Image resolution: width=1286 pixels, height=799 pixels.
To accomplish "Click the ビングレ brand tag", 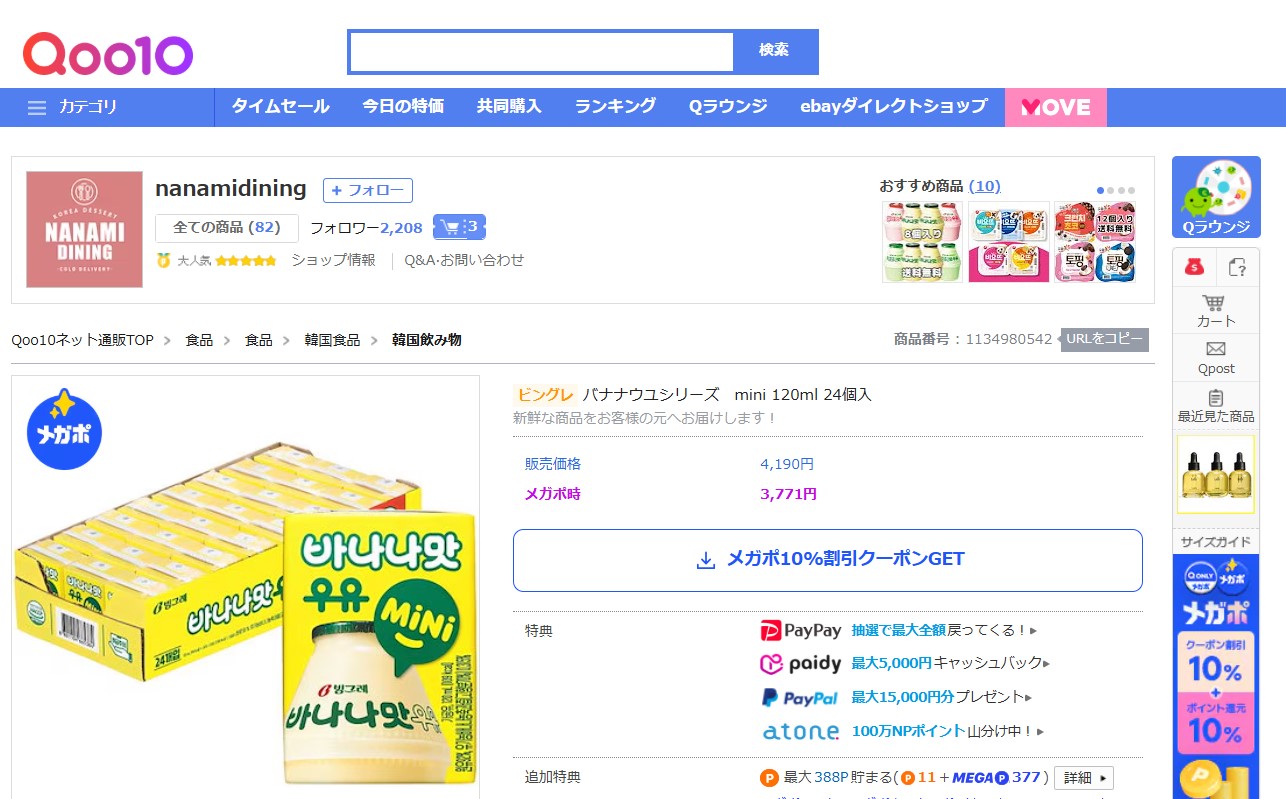I will tap(545, 395).
